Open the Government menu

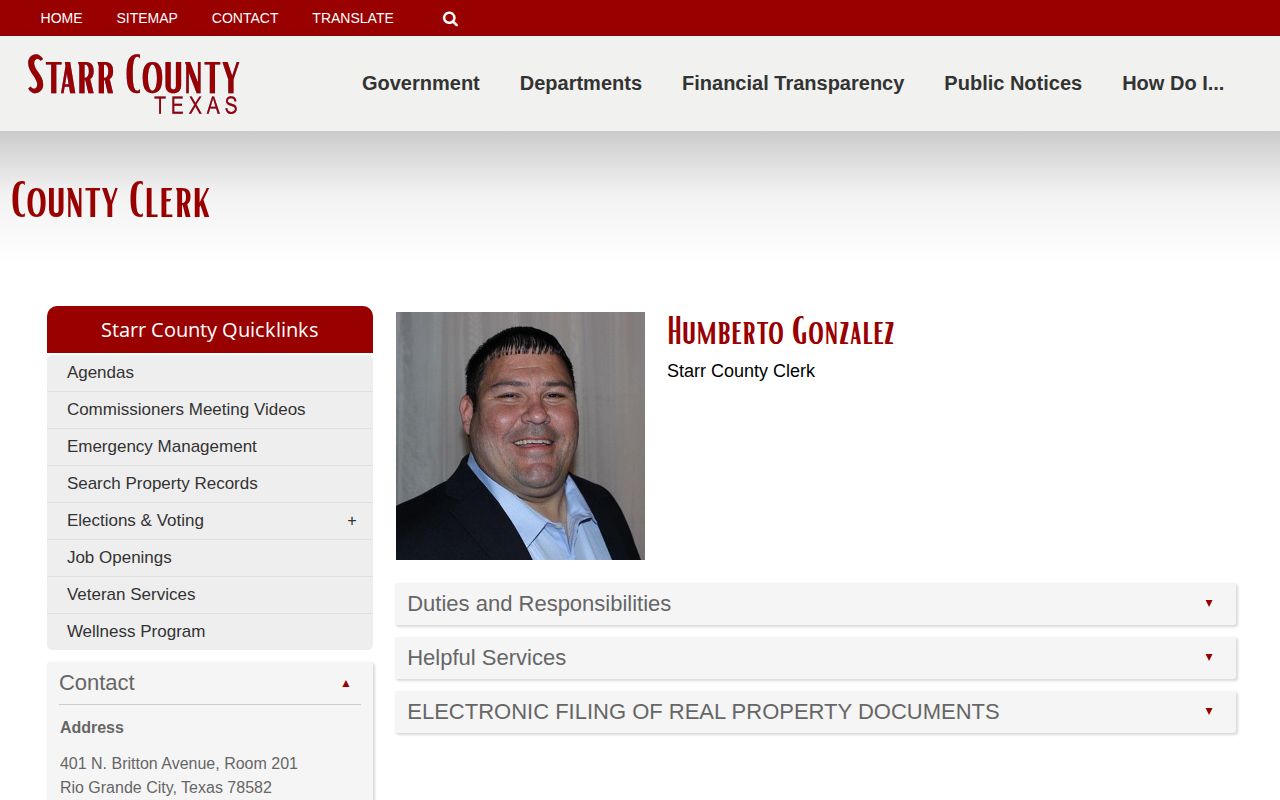(421, 83)
